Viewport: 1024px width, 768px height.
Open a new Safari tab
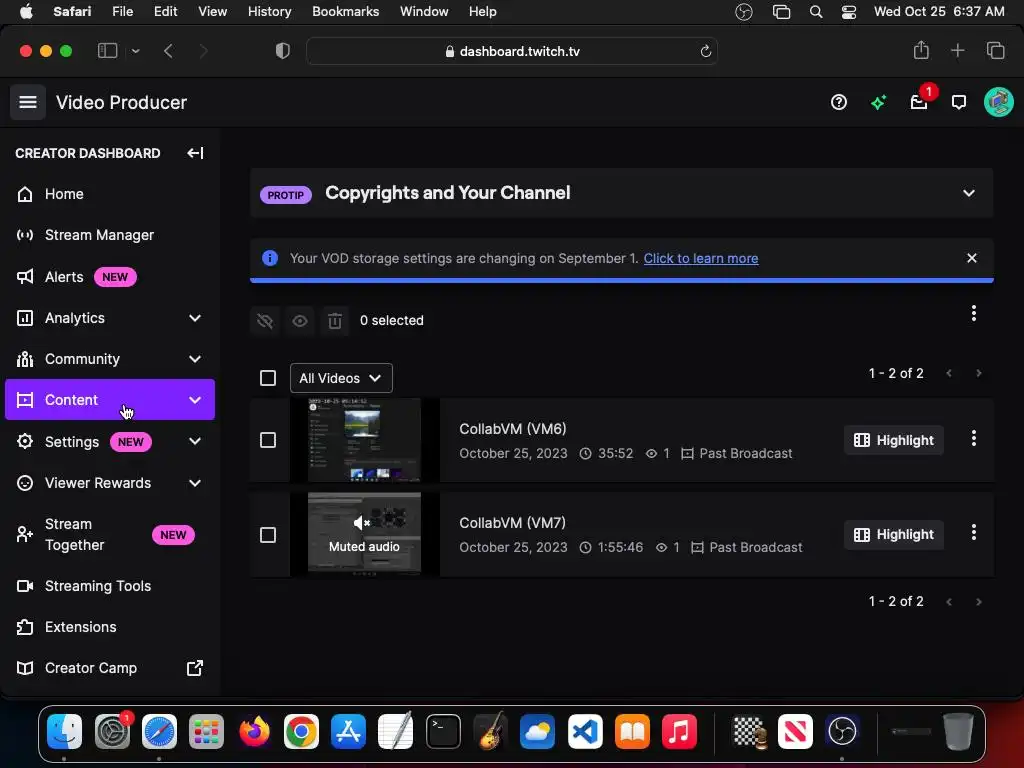coord(957,50)
